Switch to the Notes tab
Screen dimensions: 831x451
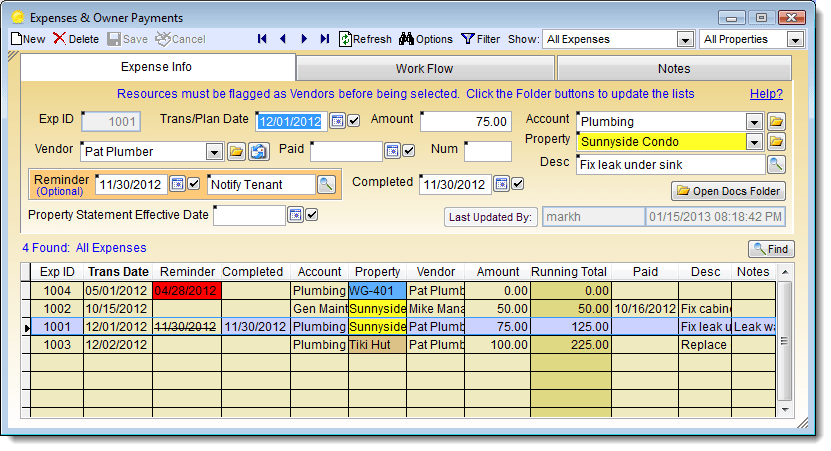tap(674, 69)
